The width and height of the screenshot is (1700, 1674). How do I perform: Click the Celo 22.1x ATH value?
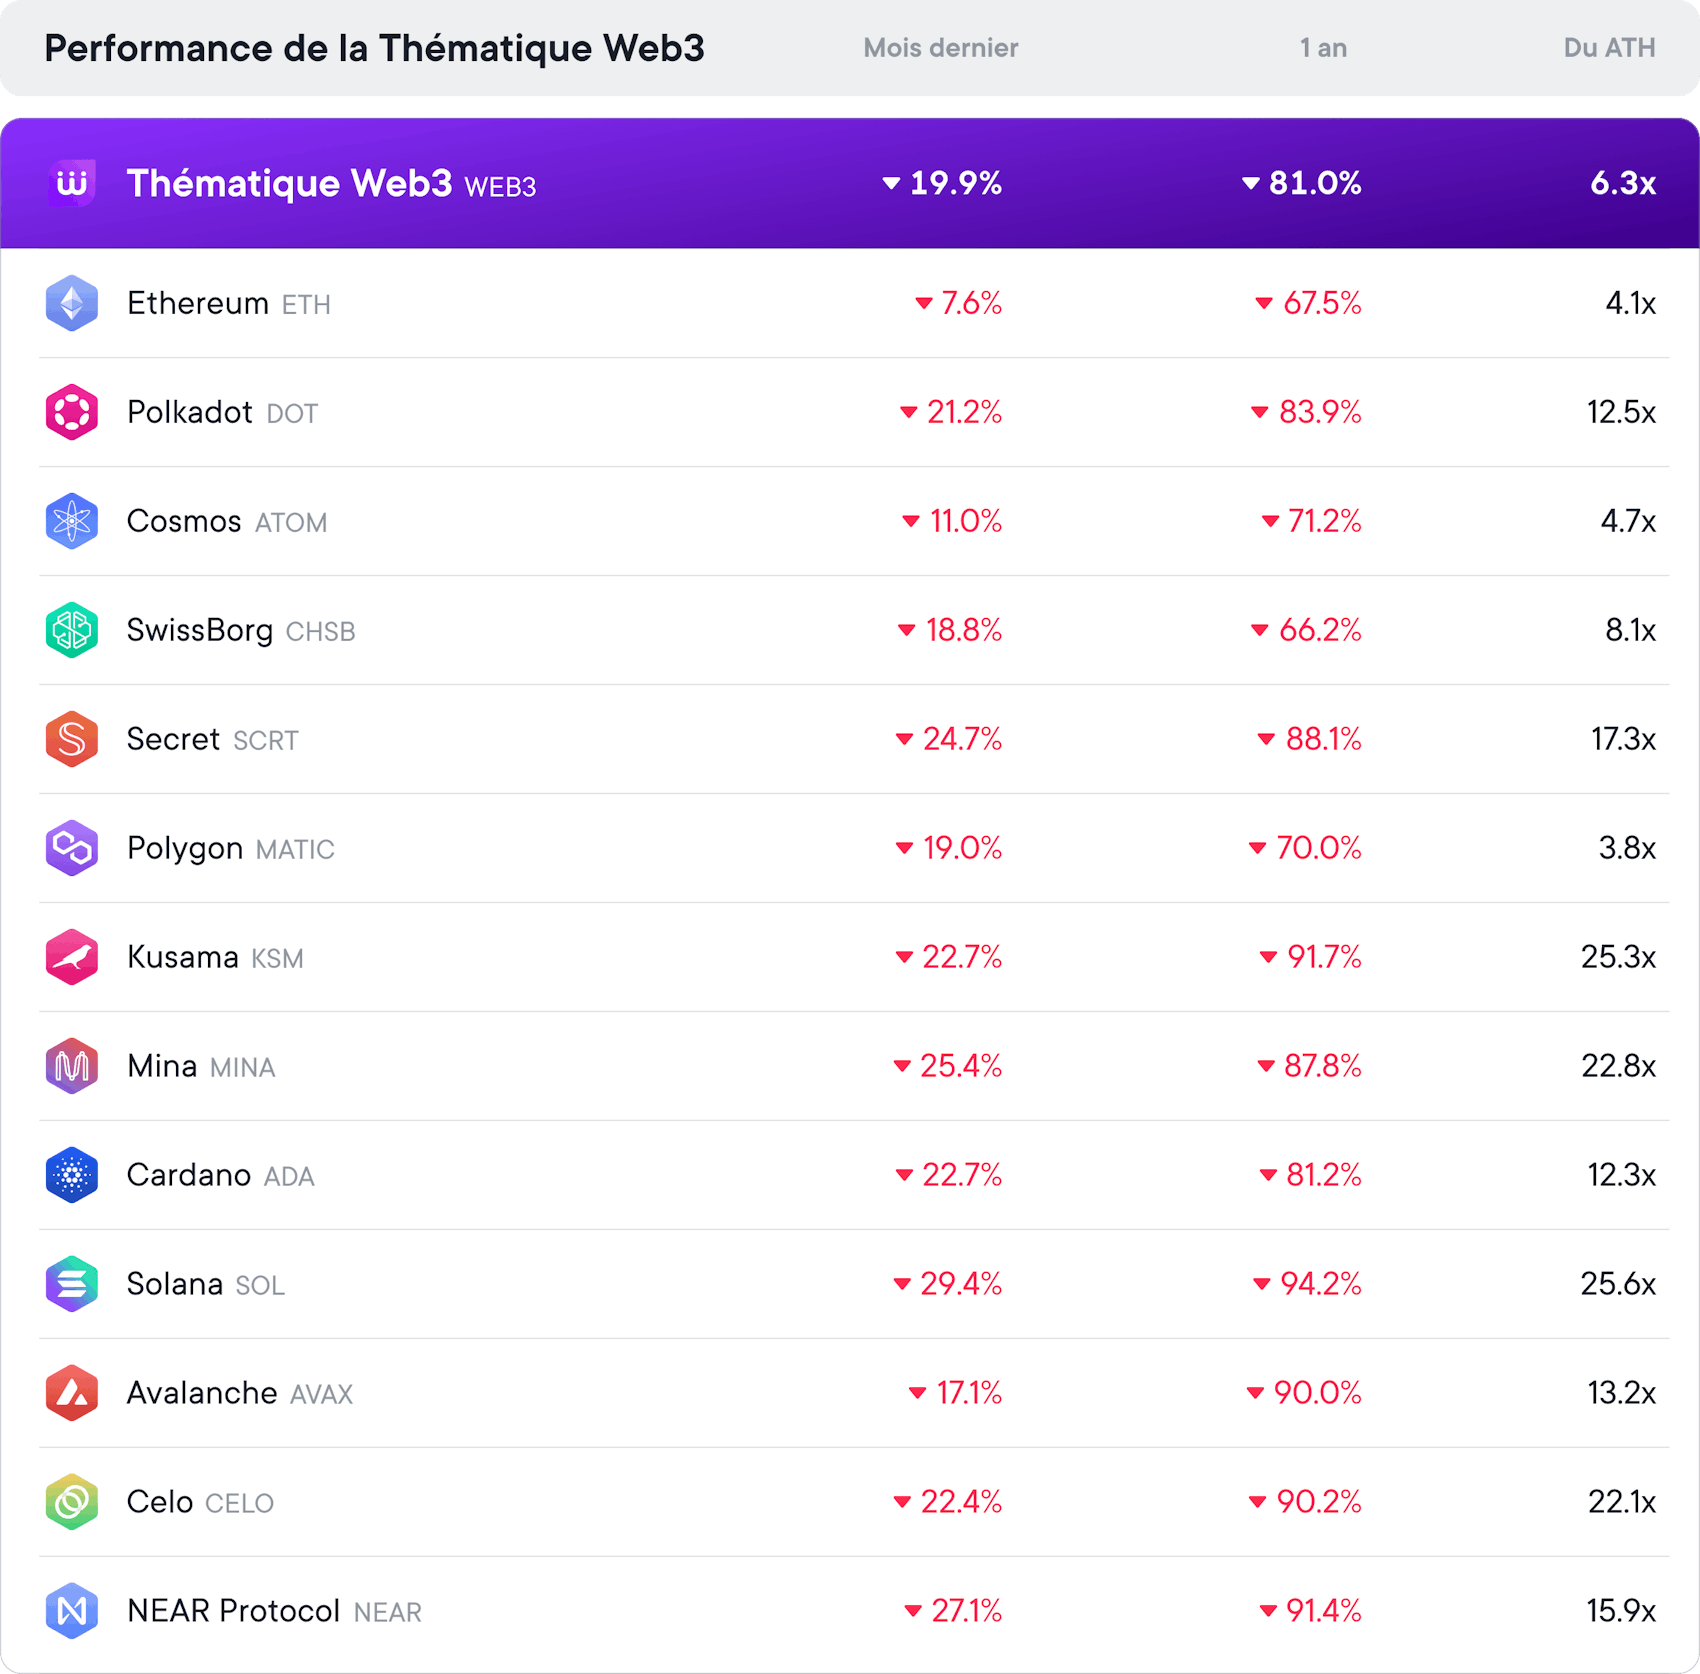[x=1622, y=1502]
